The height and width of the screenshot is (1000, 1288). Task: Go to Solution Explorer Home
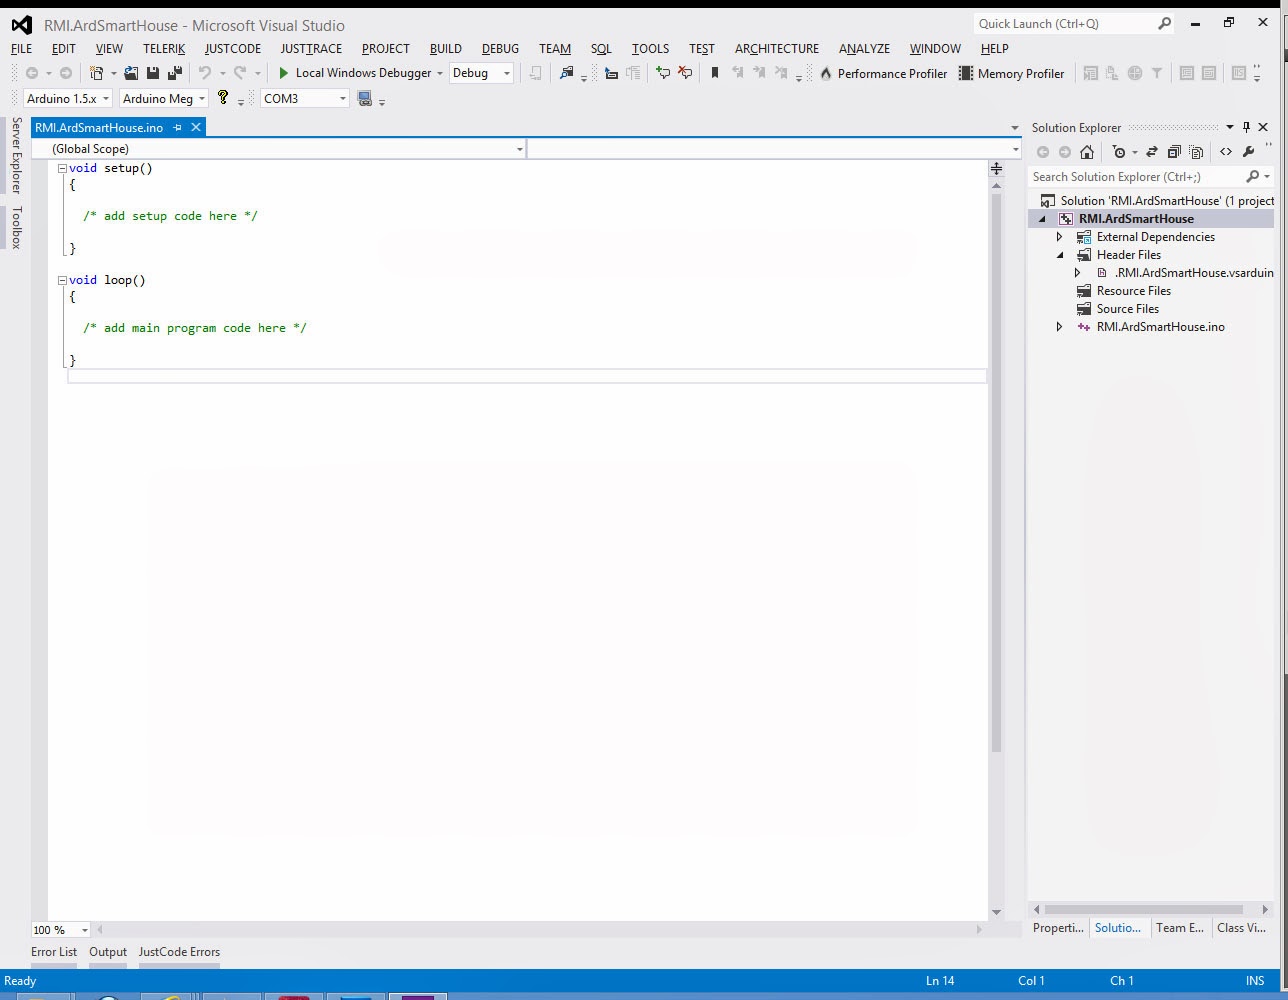click(1087, 152)
